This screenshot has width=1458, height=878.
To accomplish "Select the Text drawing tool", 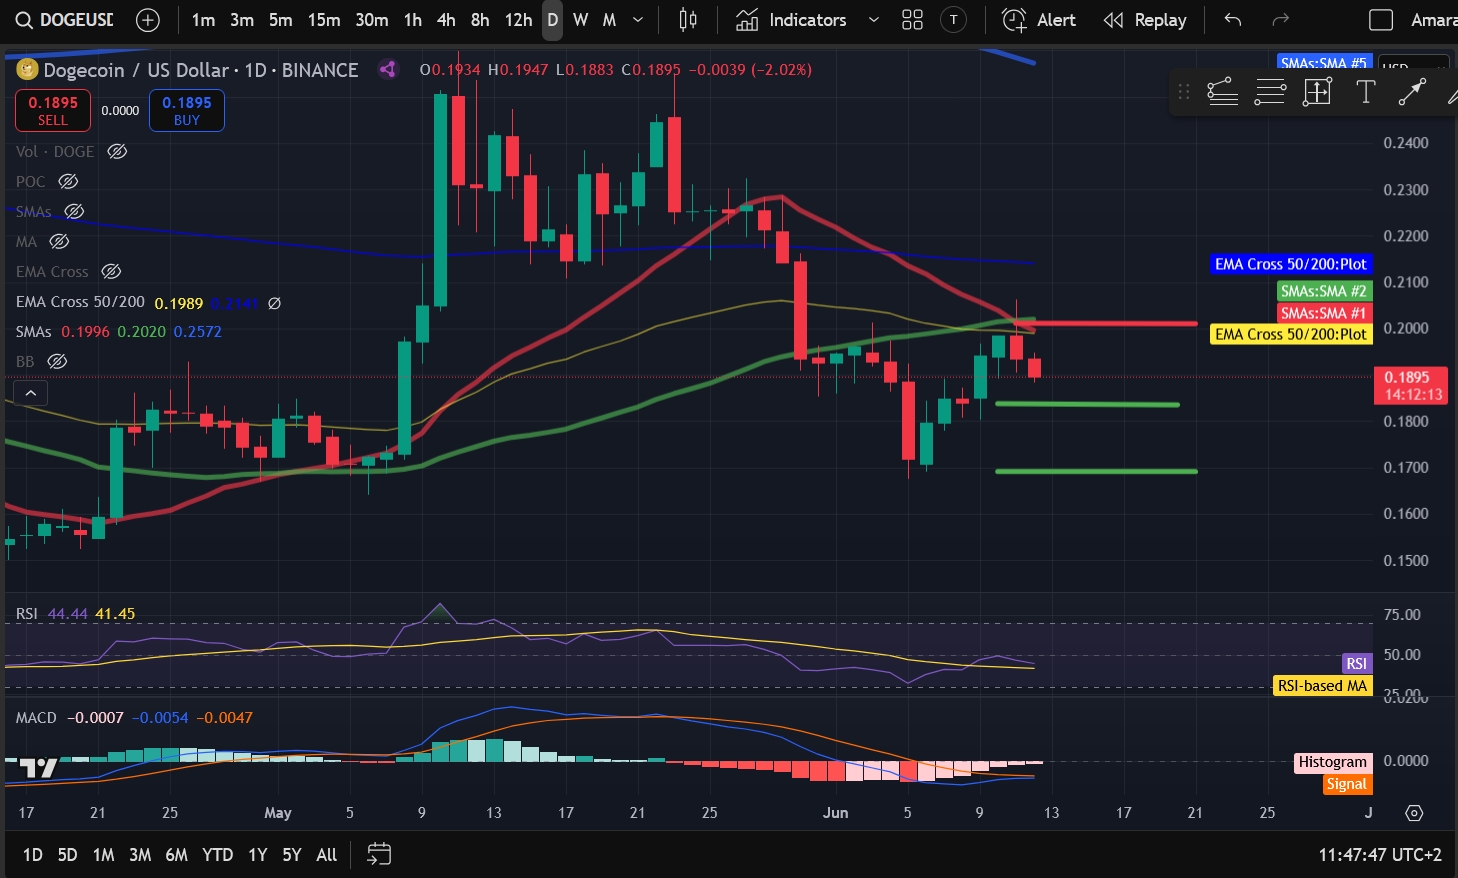I will [x=1365, y=92].
